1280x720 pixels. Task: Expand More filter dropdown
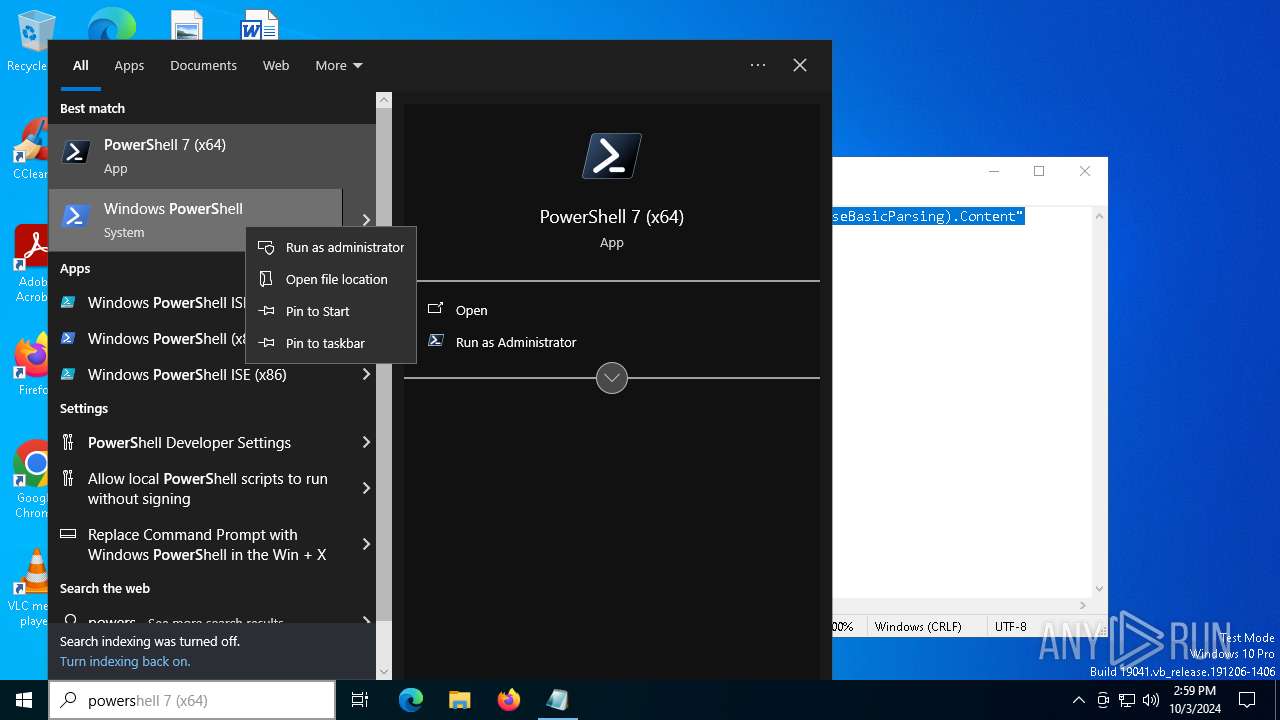pyautogui.click(x=339, y=65)
